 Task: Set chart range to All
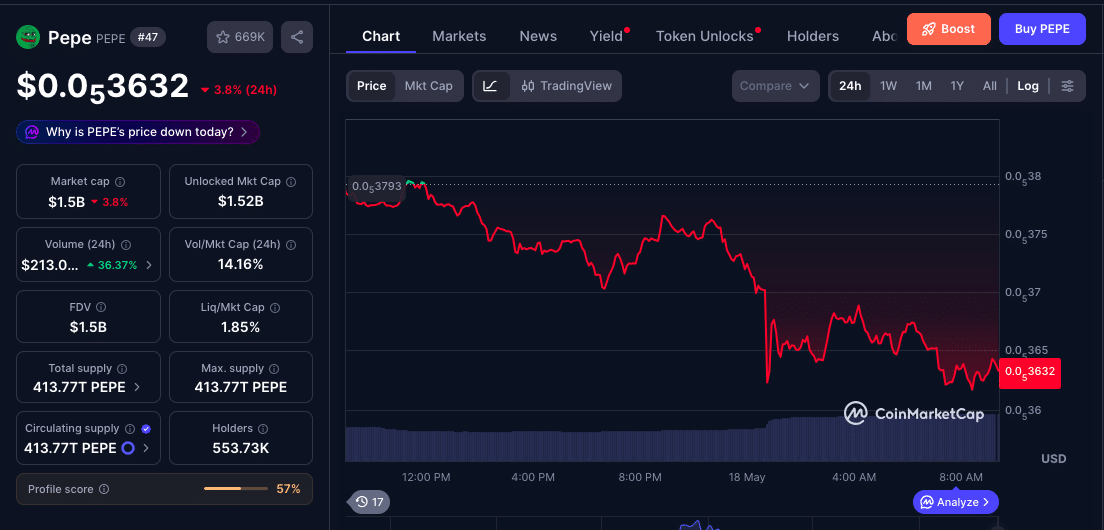989,86
